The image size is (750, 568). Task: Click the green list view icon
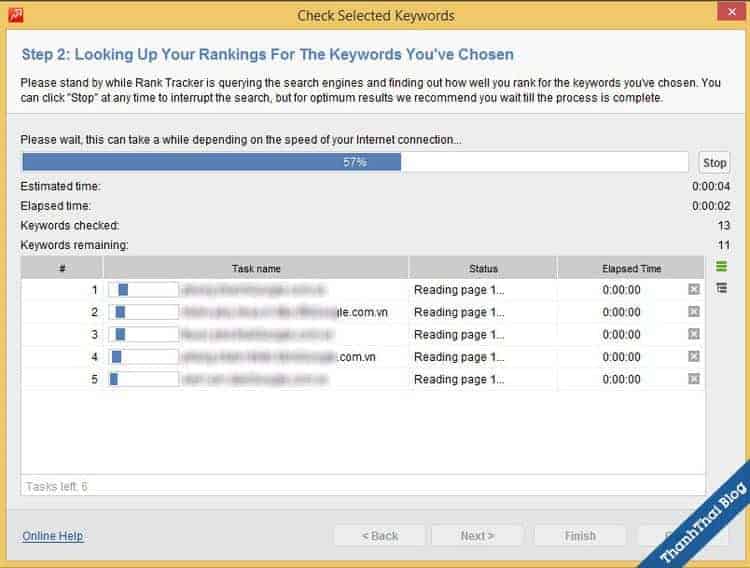click(x=721, y=267)
